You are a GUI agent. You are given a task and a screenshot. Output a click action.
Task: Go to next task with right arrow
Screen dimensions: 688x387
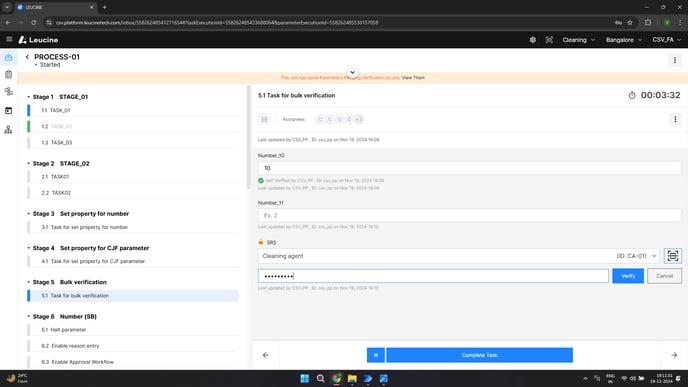[674, 355]
